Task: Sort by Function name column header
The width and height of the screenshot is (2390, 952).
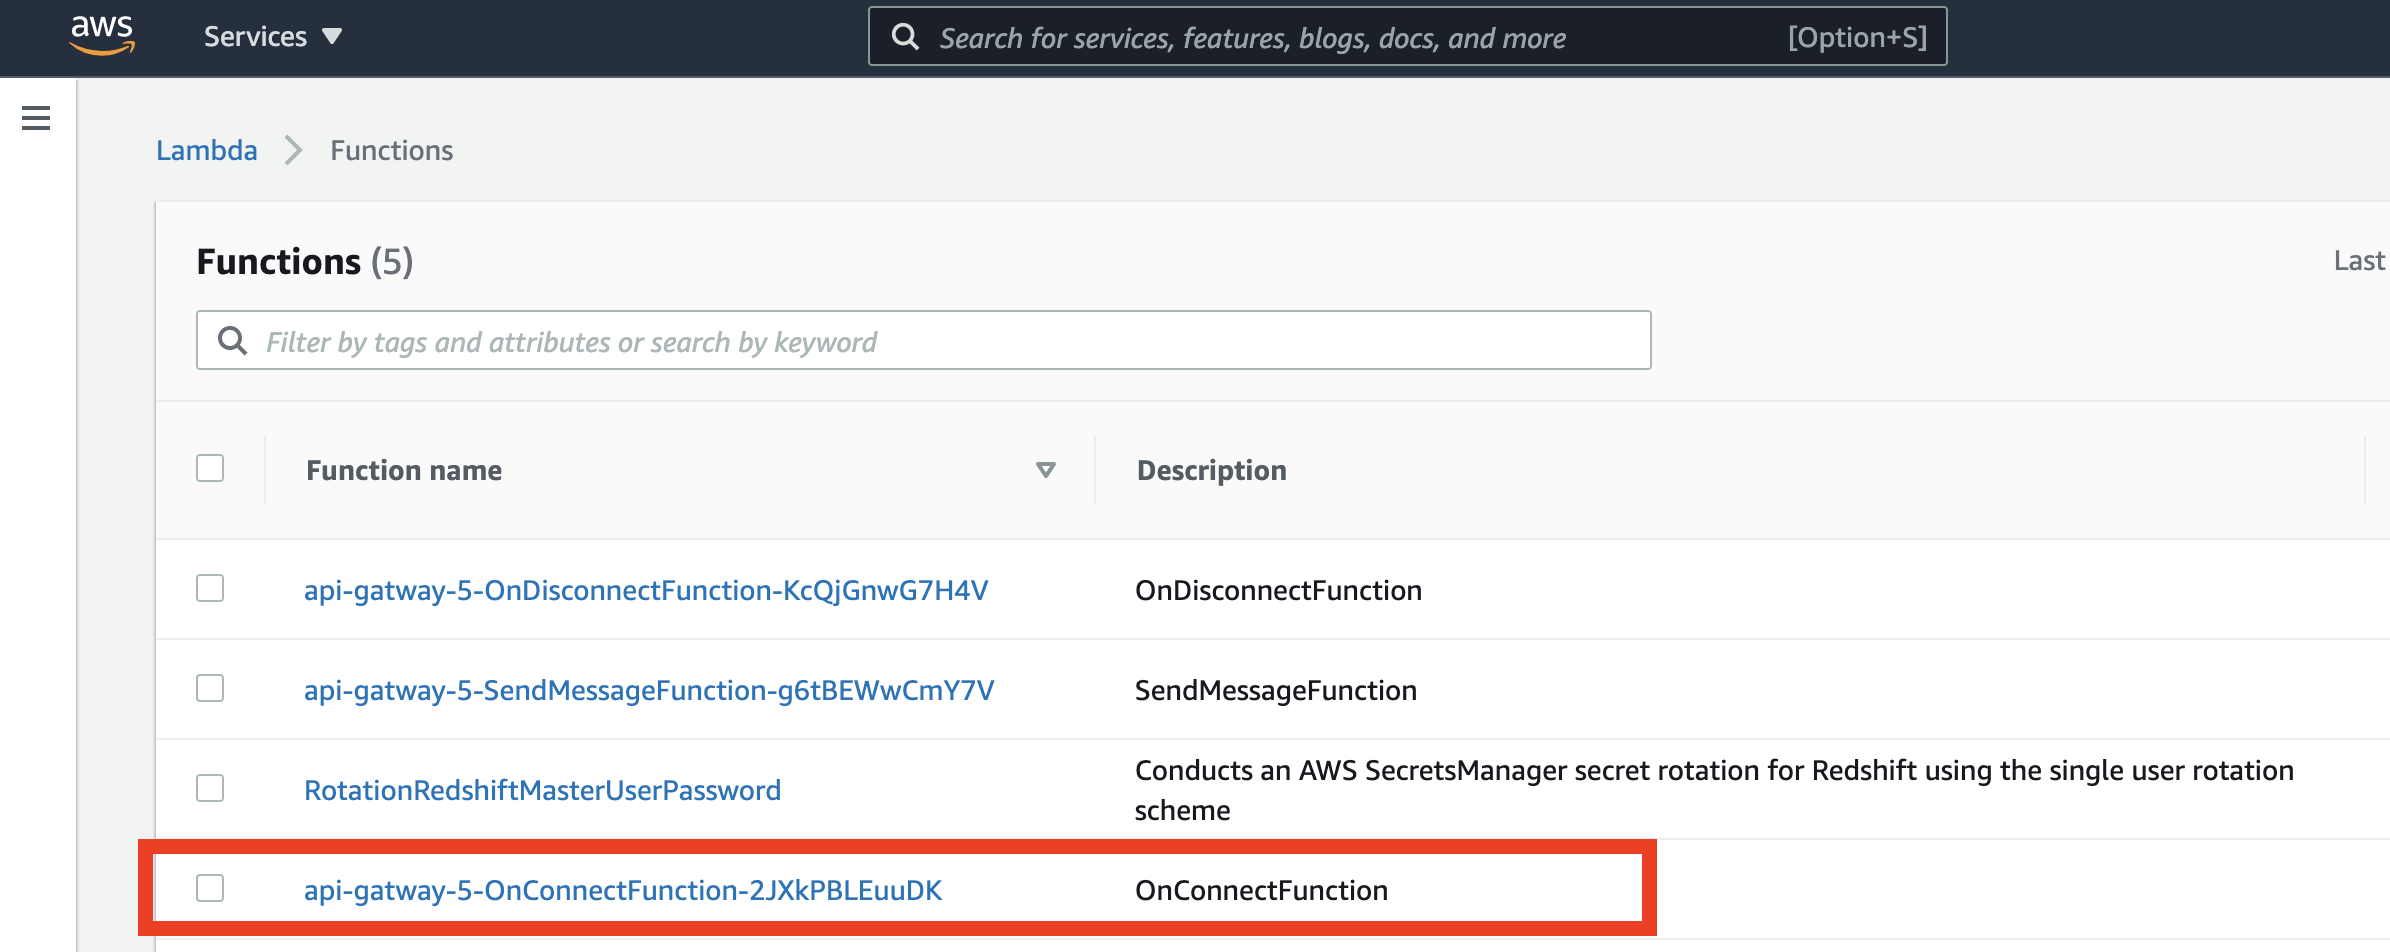Action: point(404,470)
